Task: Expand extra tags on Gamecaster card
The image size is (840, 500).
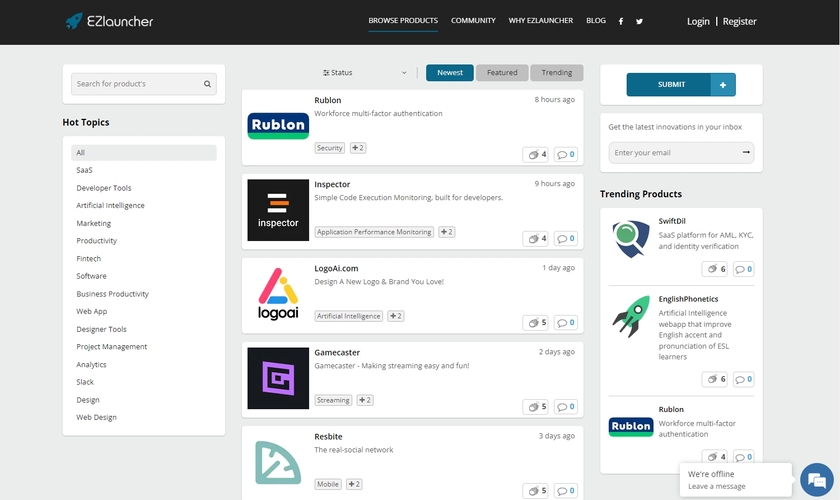Action: pos(365,400)
